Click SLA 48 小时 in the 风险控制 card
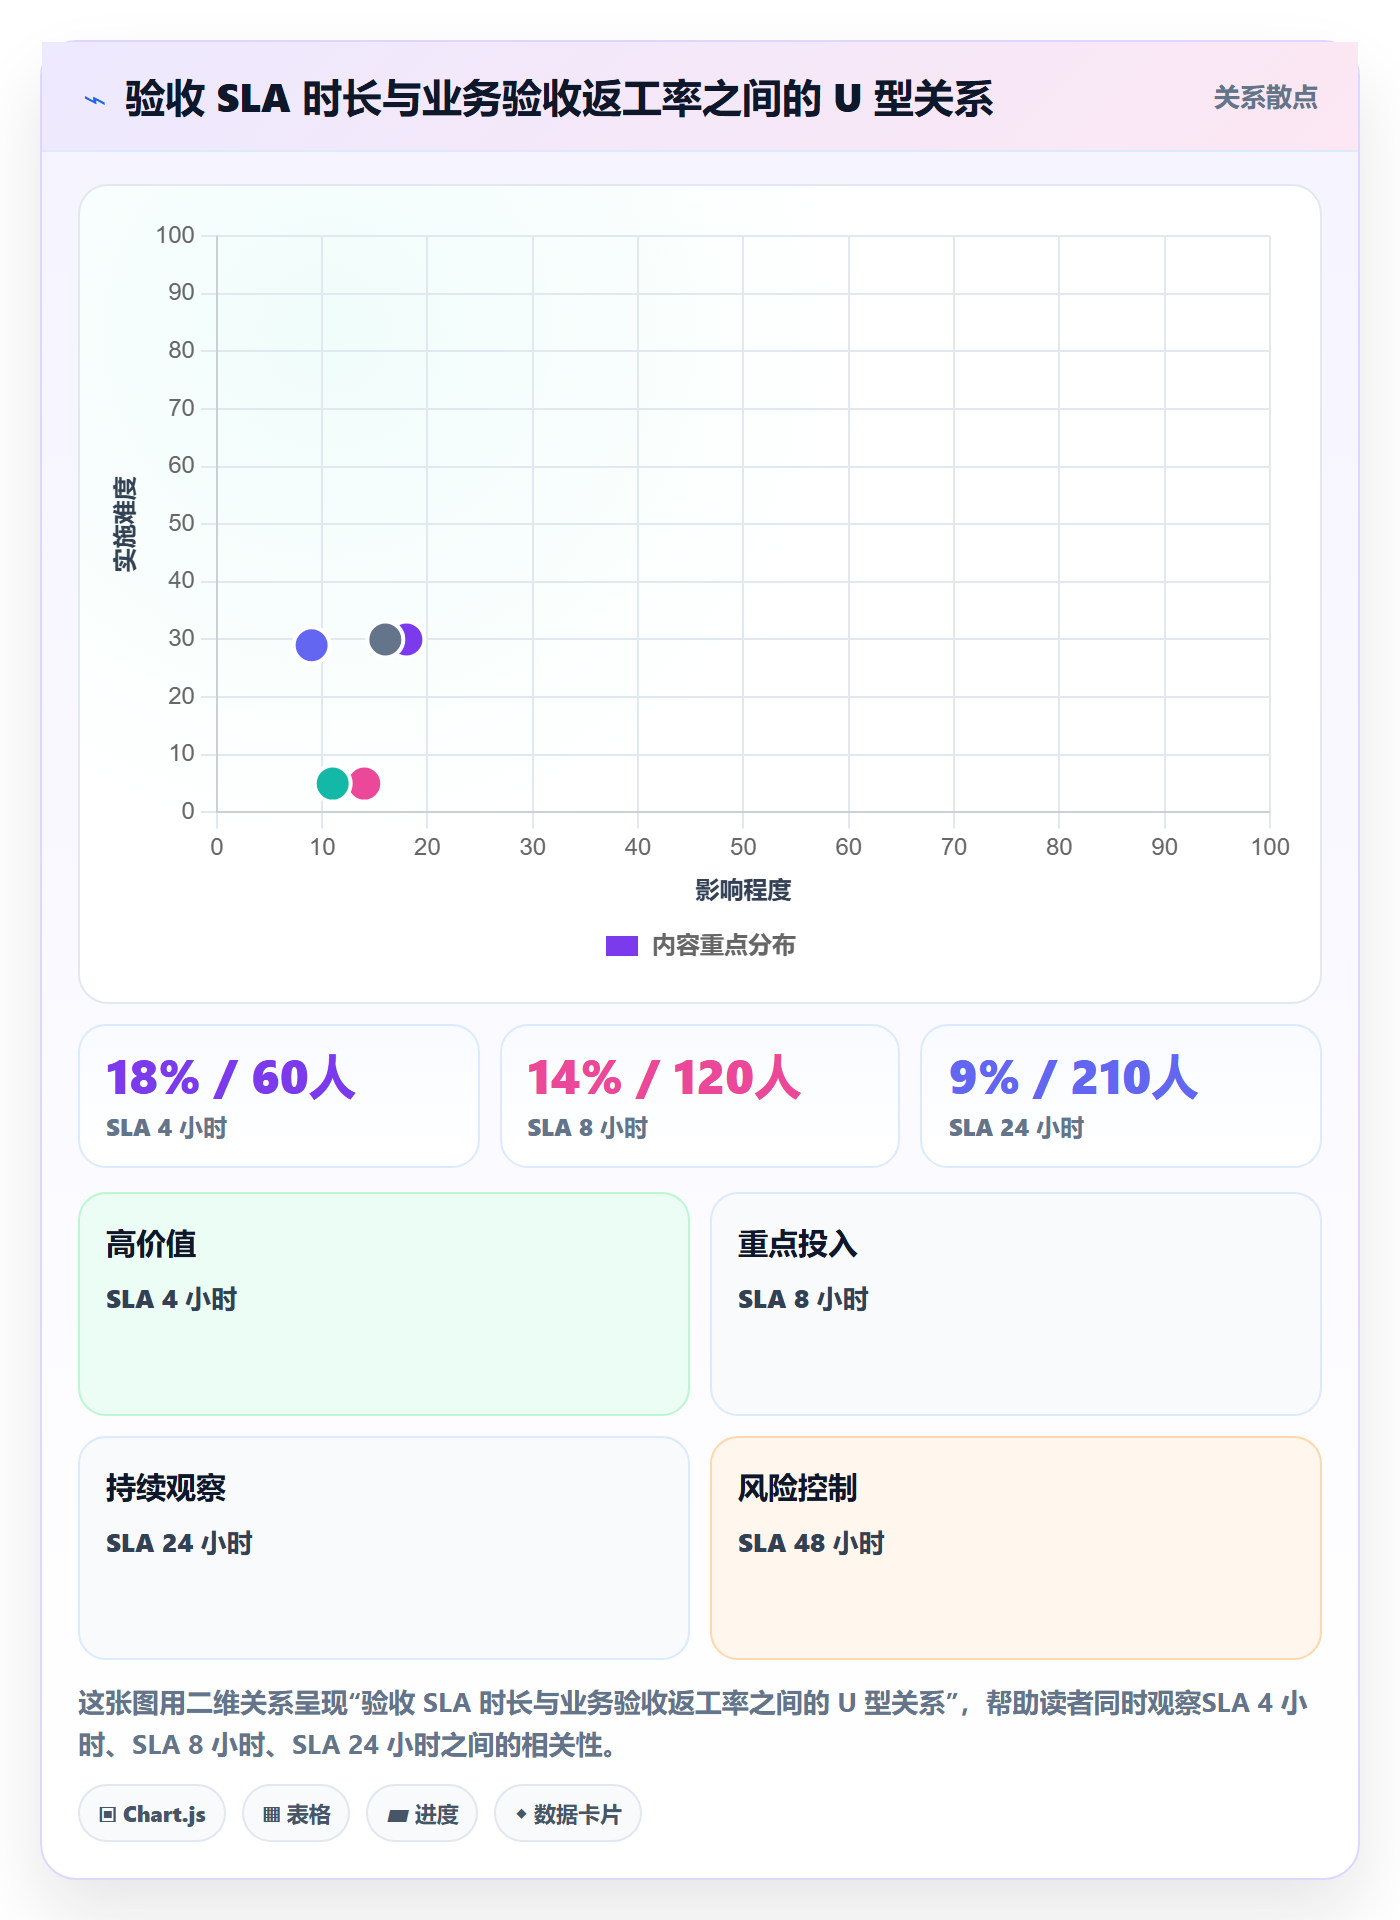The image size is (1400, 1920). click(811, 1543)
